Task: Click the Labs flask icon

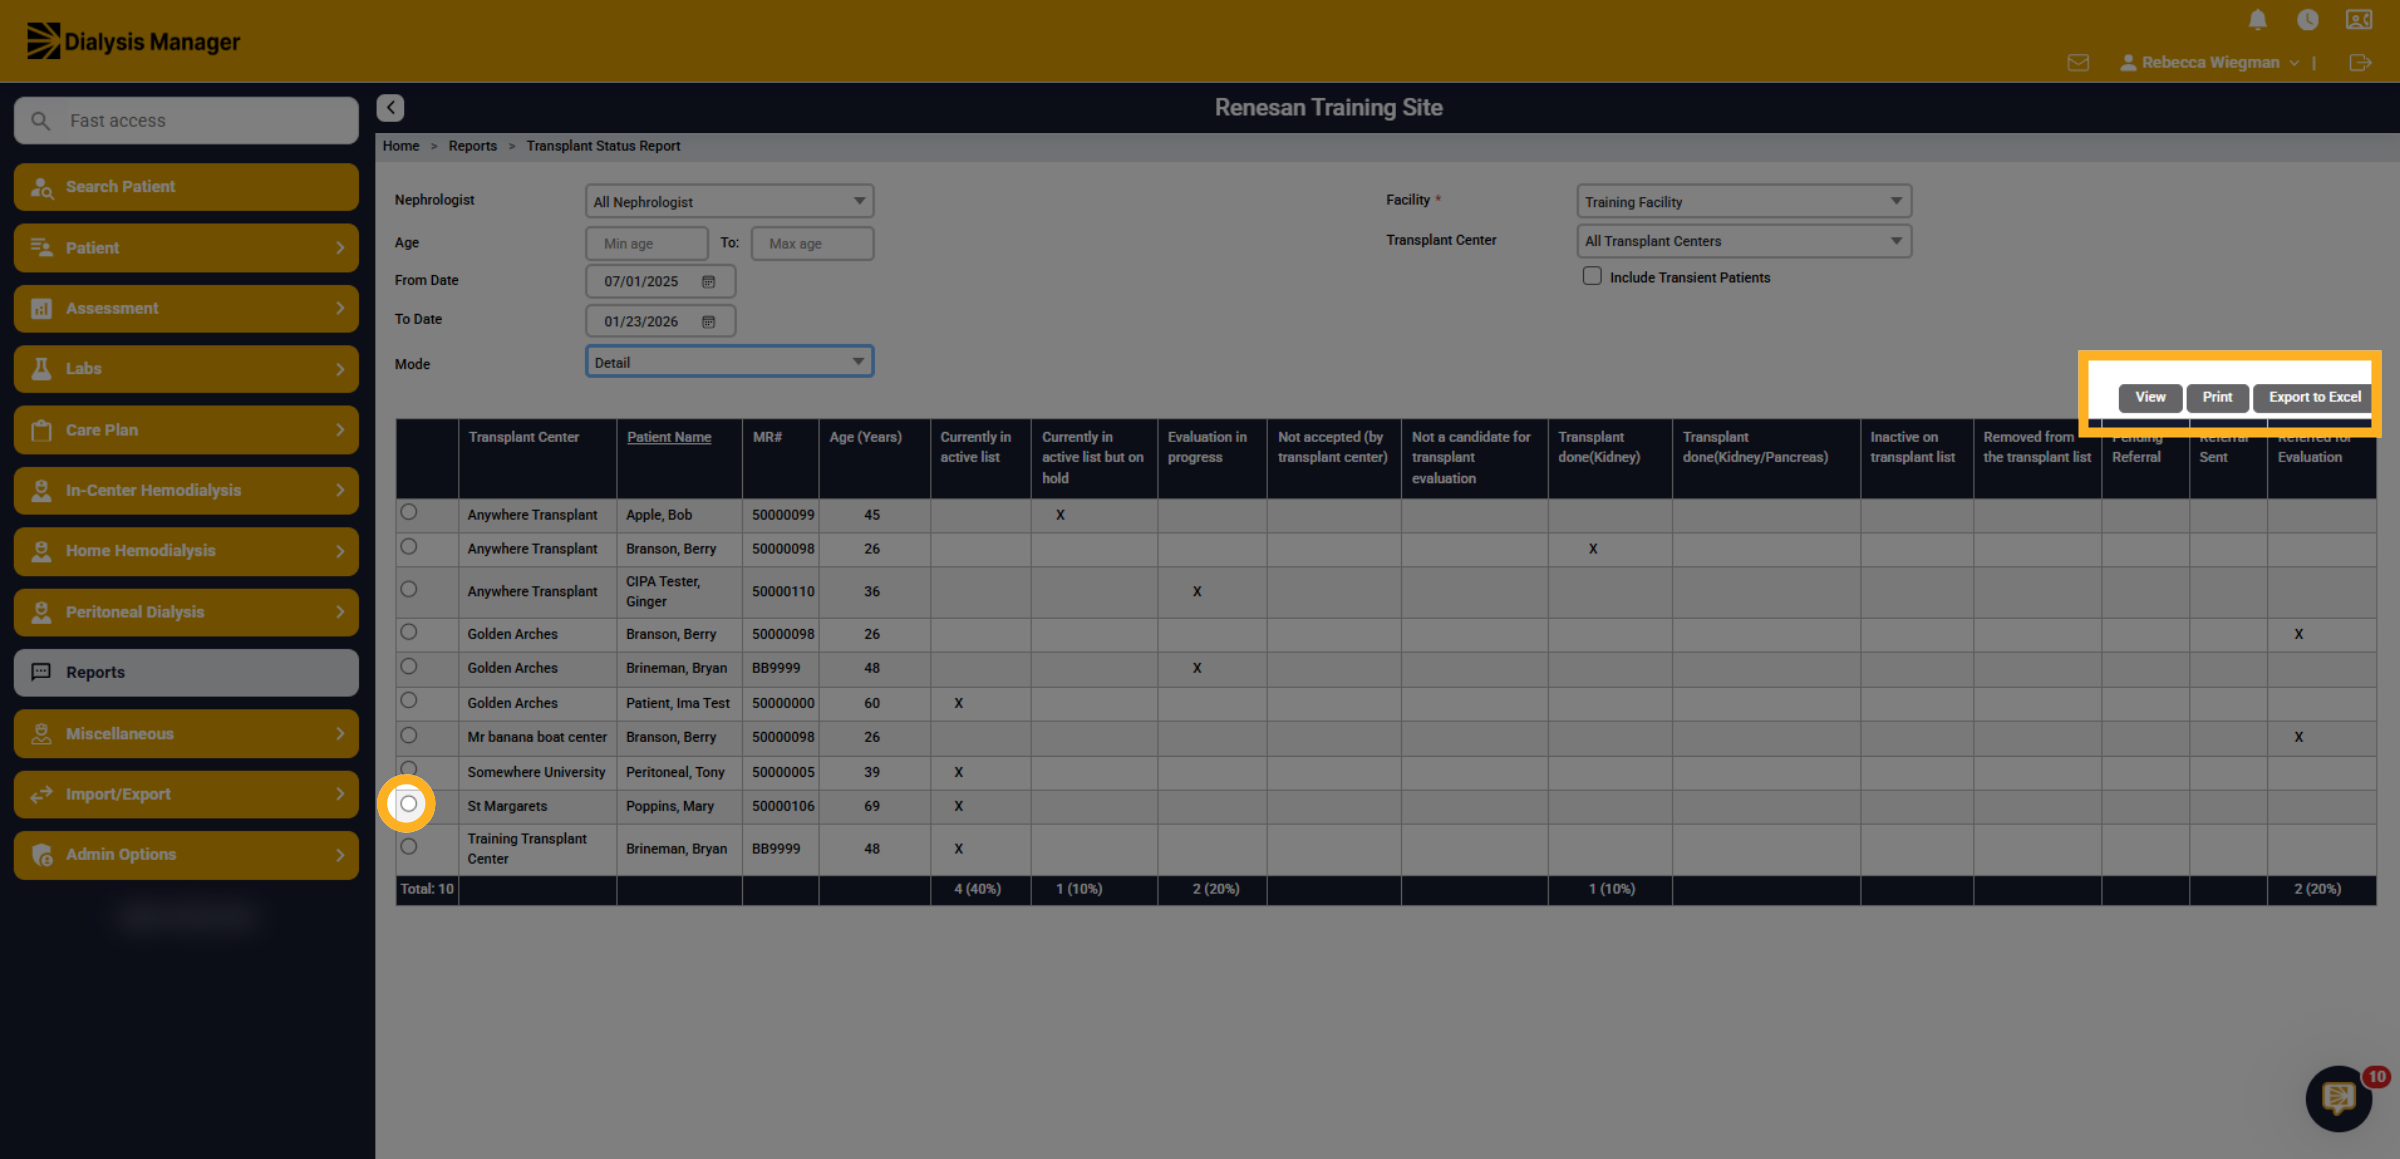Action: pyautogui.click(x=42, y=369)
